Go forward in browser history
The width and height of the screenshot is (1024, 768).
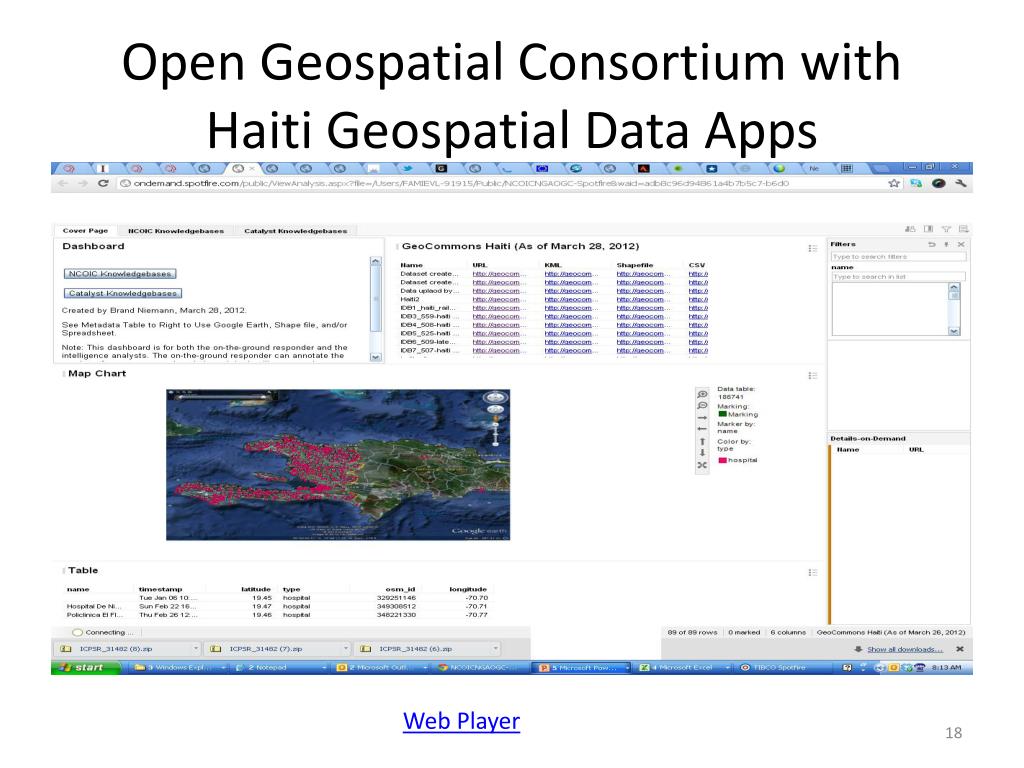click(x=82, y=184)
